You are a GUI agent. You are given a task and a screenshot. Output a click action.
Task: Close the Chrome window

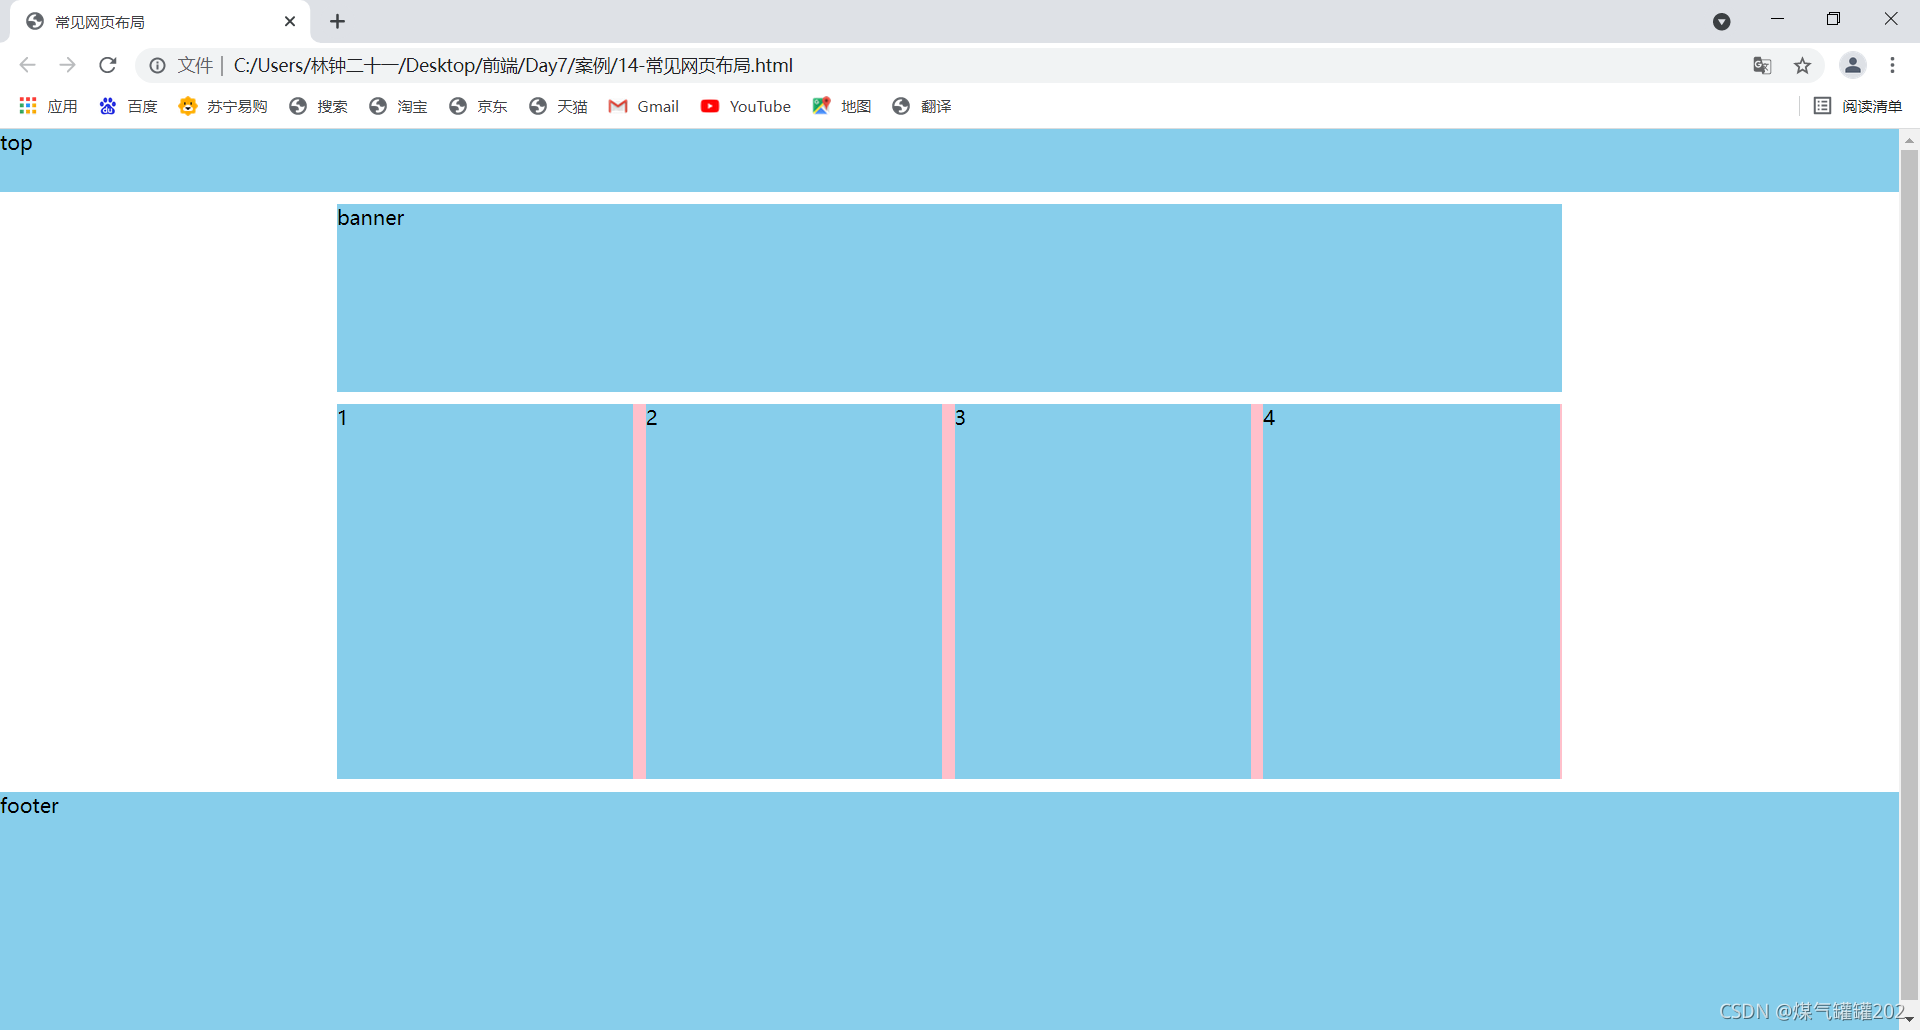(x=1890, y=19)
